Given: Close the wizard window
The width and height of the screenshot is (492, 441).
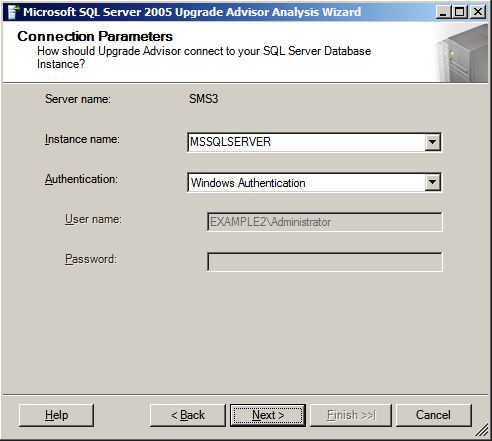Looking at the screenshot, I should coord(478,12).
